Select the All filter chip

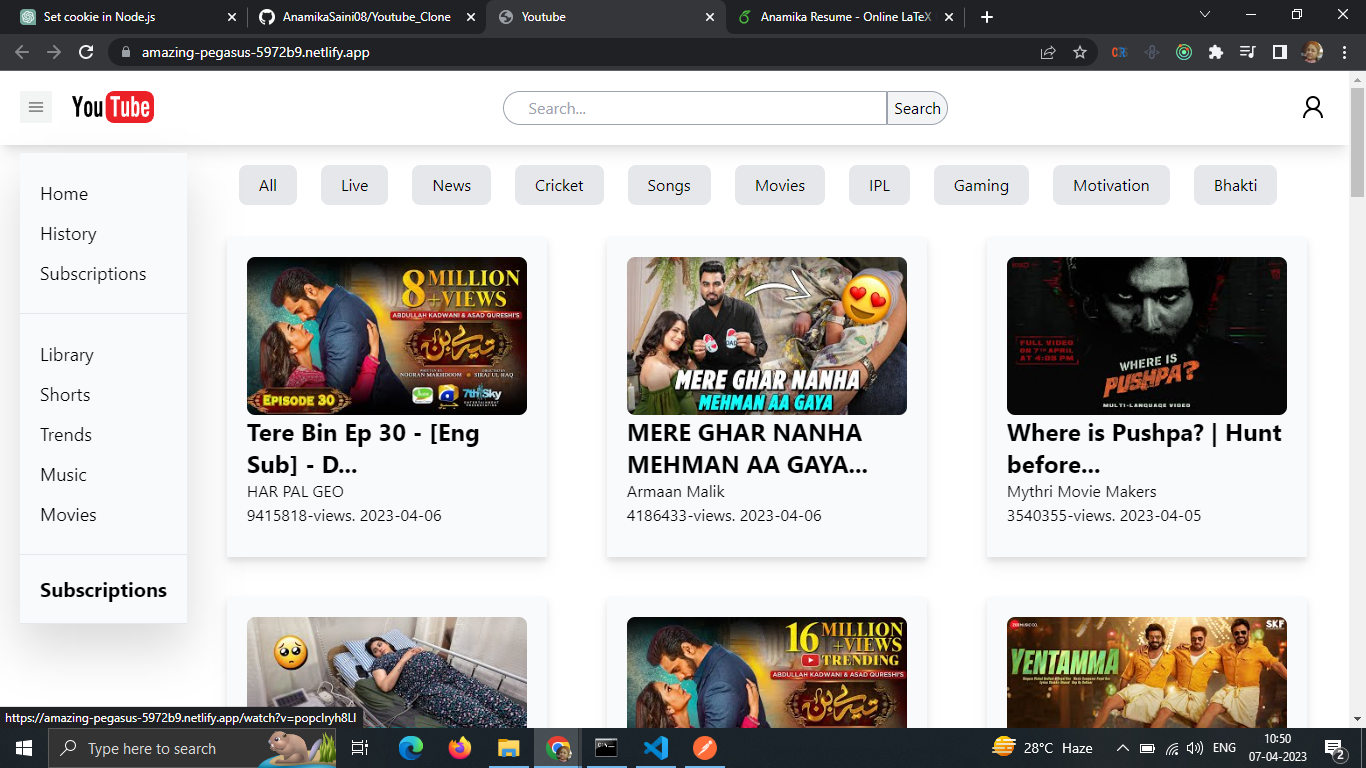pos(267,185)
